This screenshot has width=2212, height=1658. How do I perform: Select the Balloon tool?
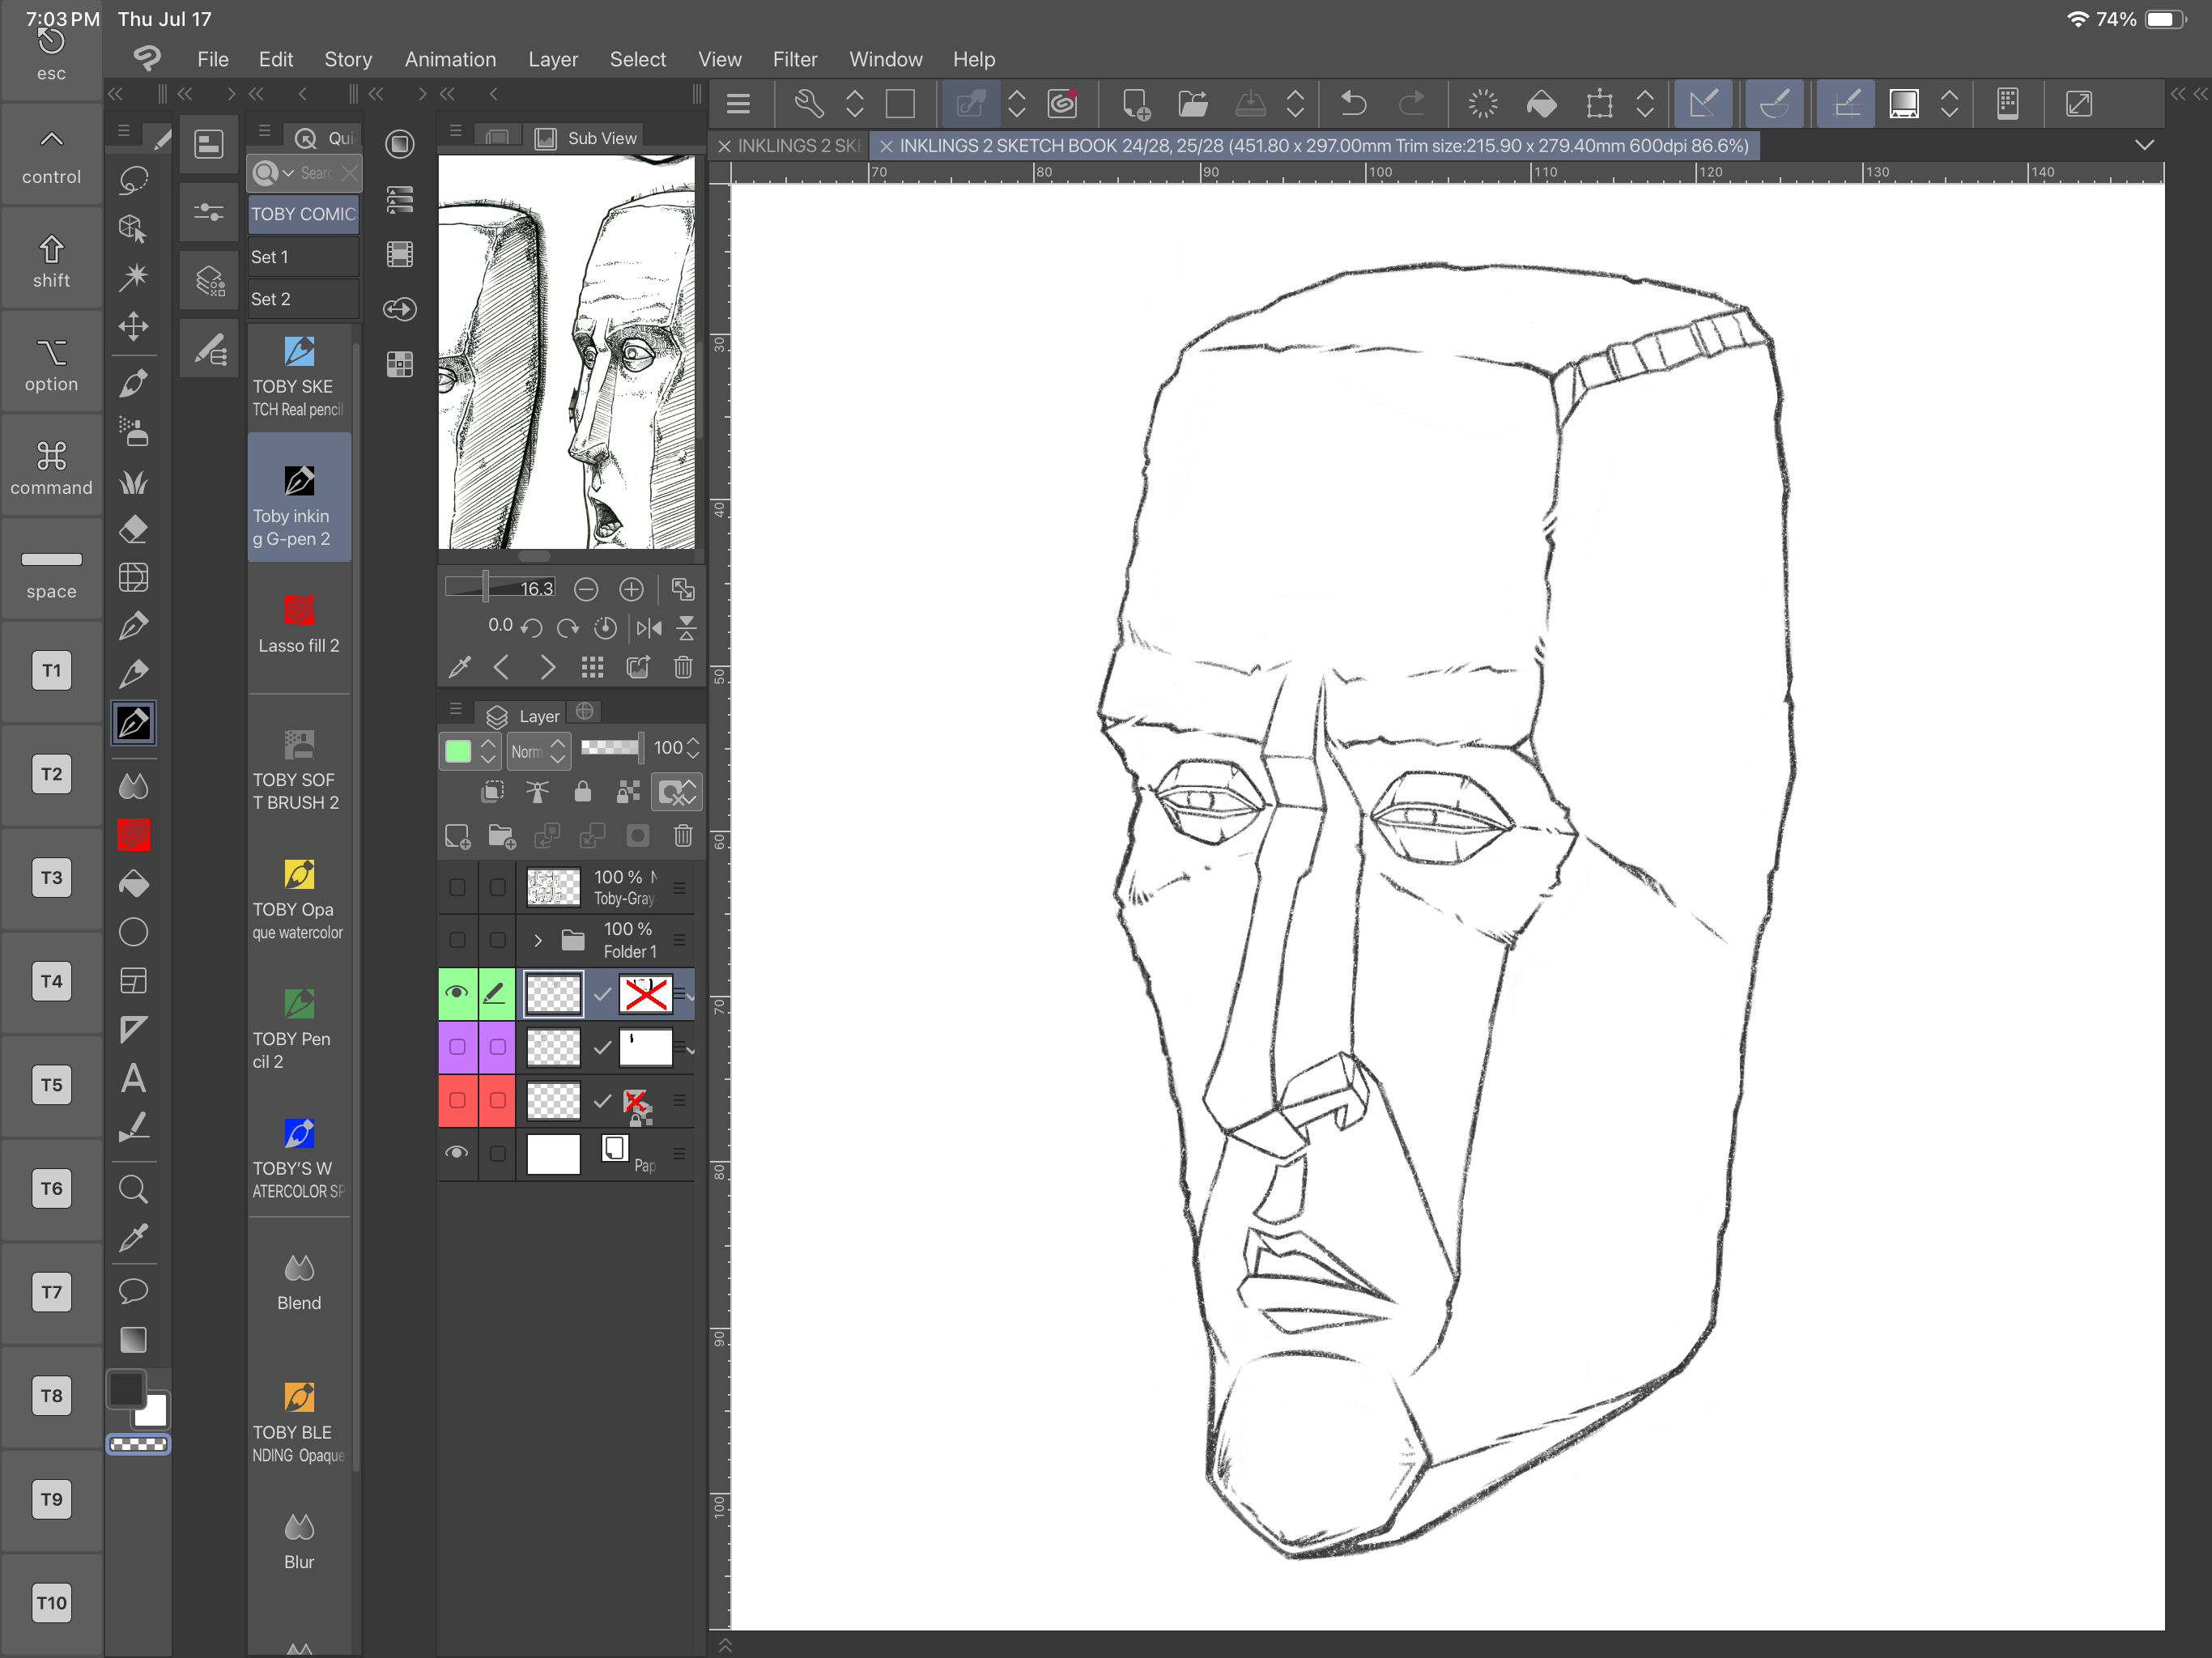point(133,1290)
